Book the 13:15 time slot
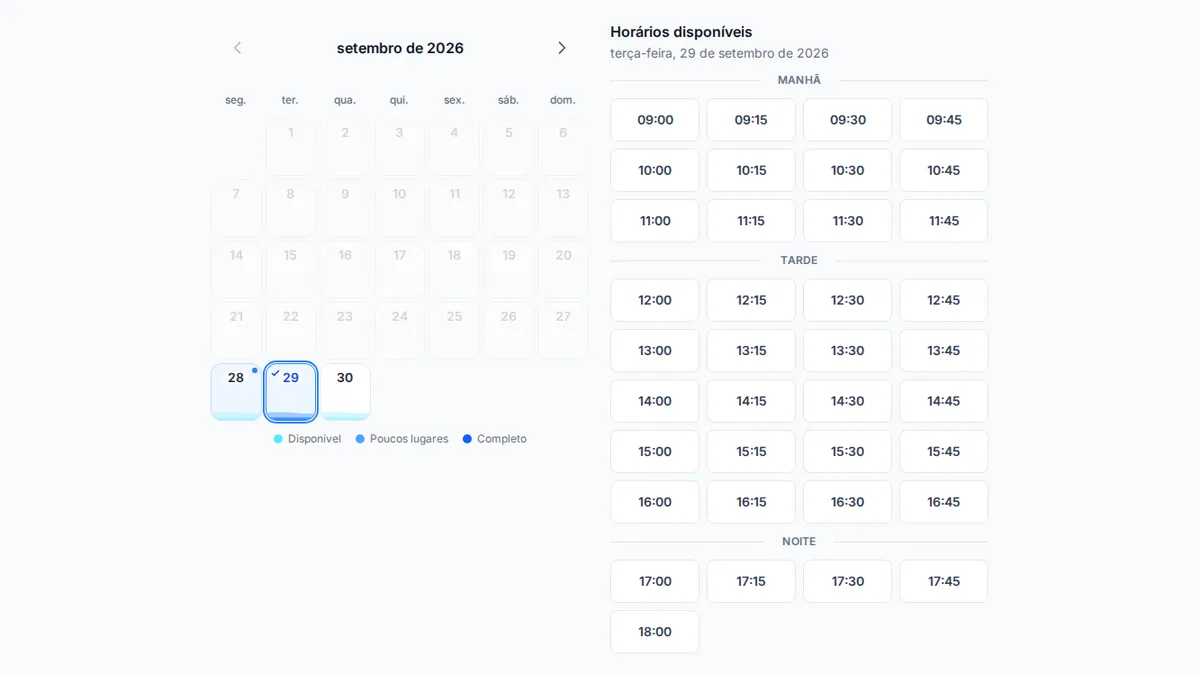 pyautogui.click(x=751, y=351)
